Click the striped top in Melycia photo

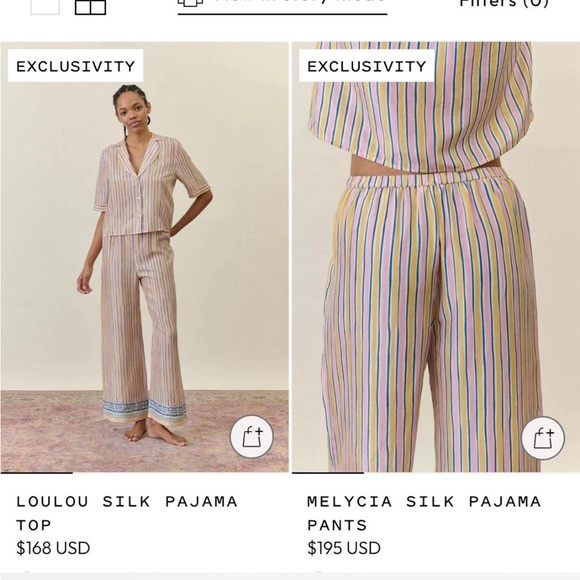422,107
